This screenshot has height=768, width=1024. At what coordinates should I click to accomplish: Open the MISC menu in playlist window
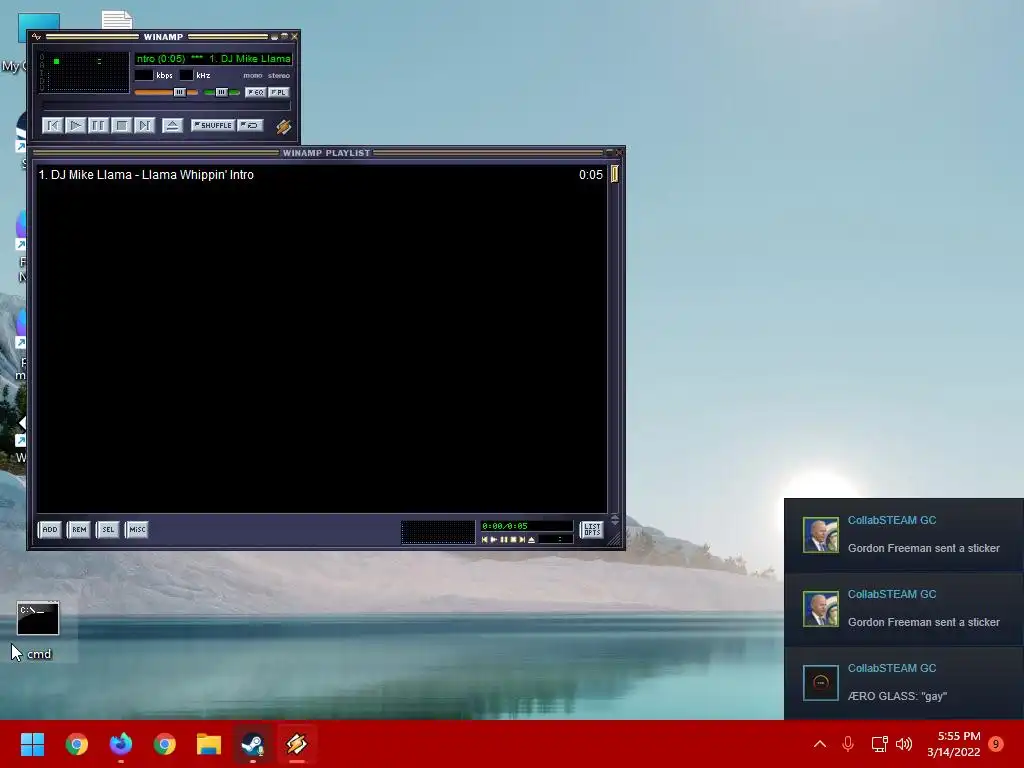click(x=137, y=529)
